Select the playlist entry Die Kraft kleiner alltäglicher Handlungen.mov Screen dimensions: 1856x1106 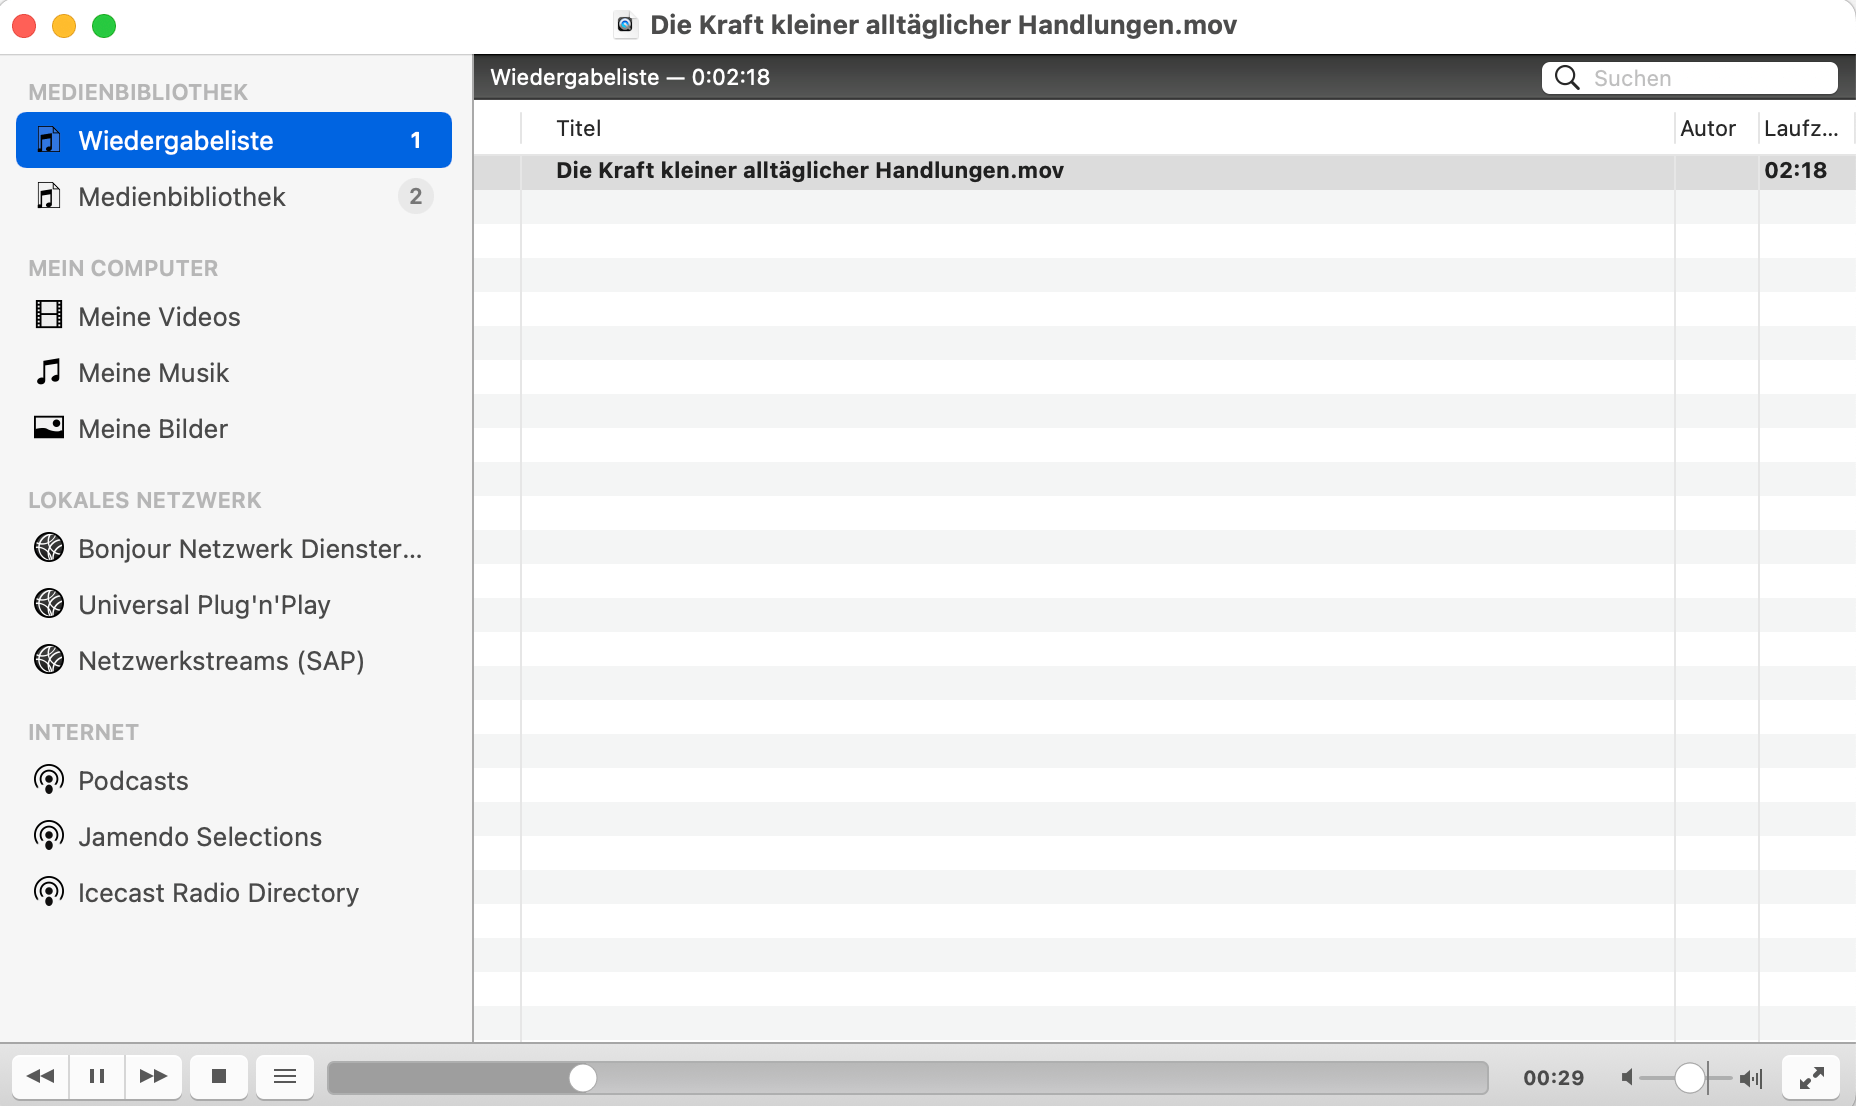click(x=809, y=171)
